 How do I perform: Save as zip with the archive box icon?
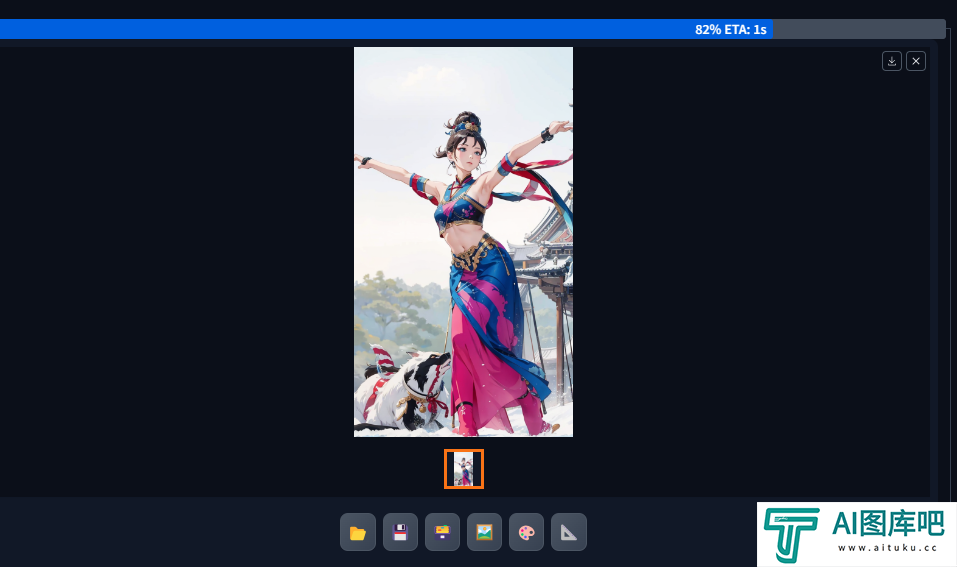442,533
